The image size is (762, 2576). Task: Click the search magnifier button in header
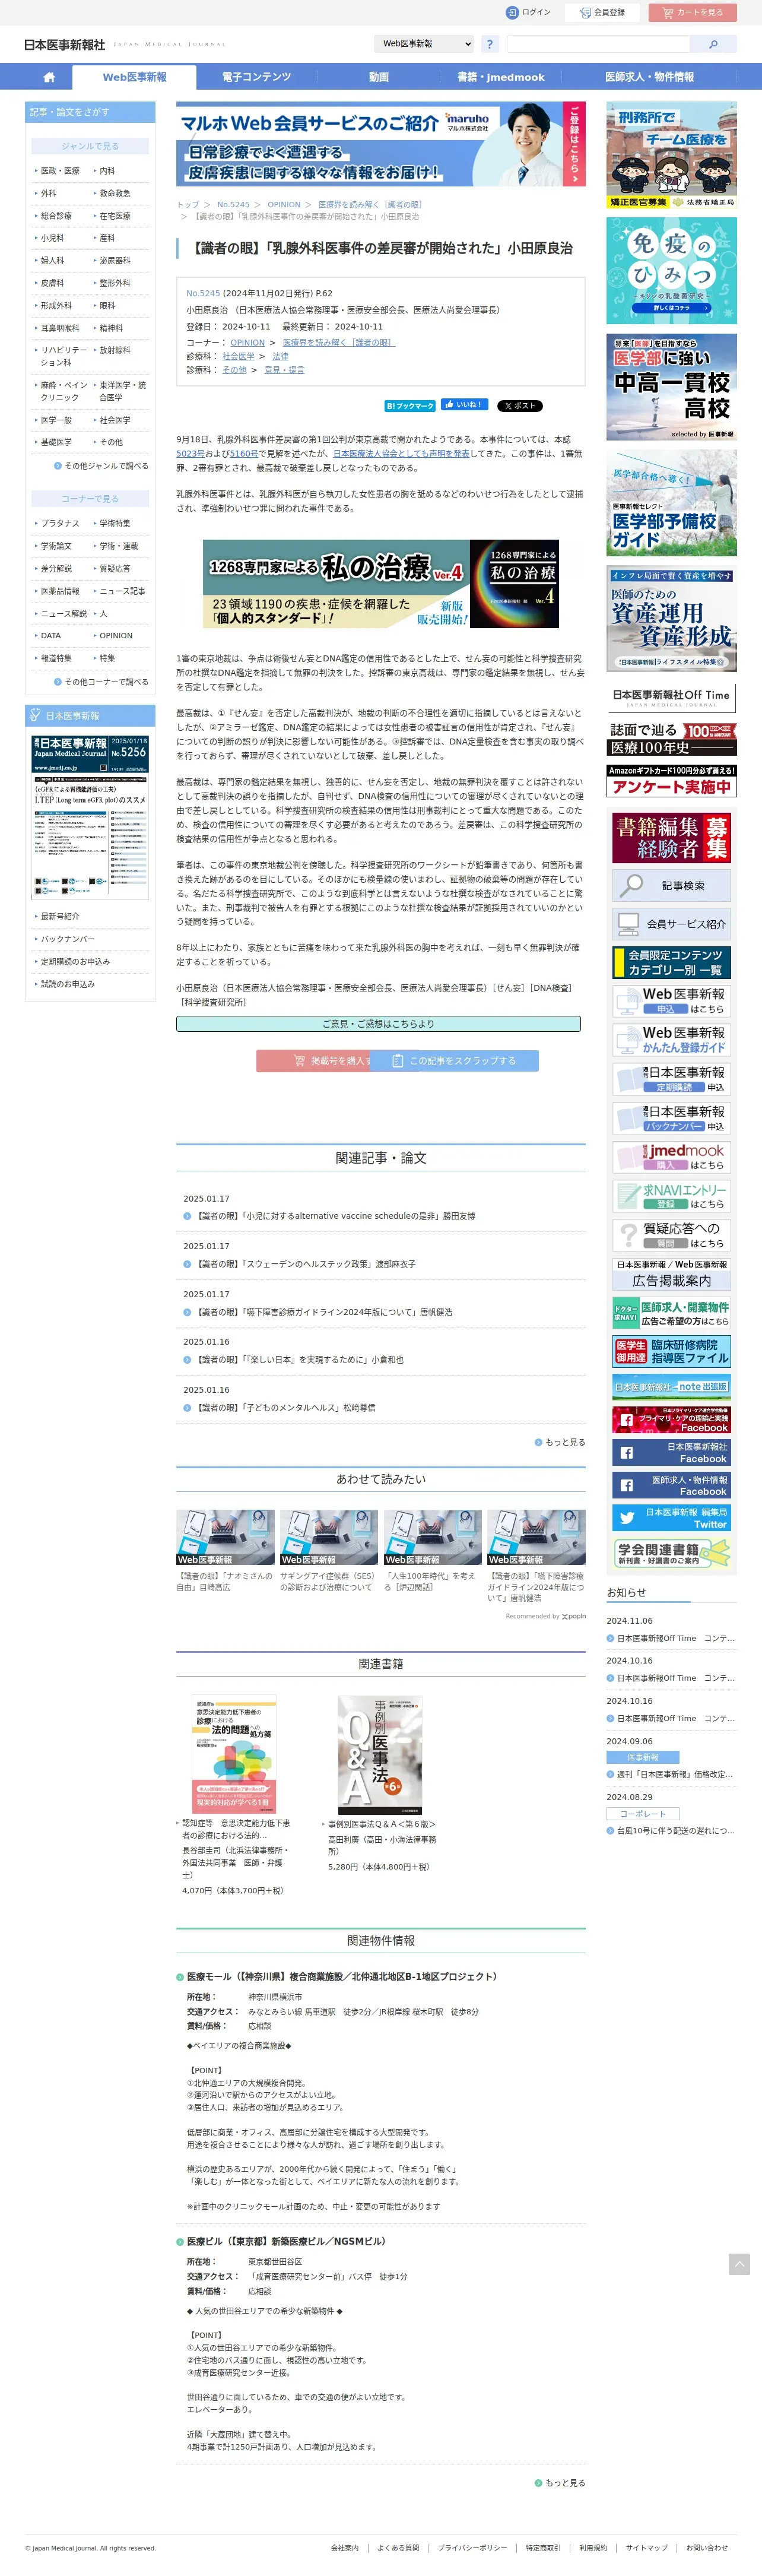(713, 44)
